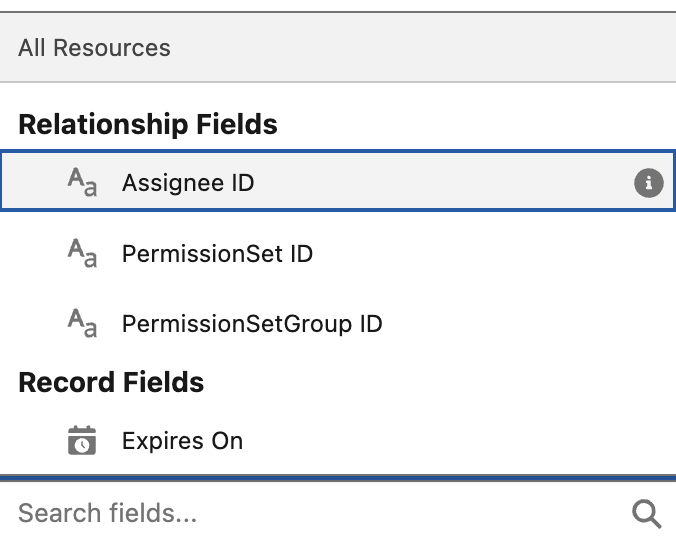The width and height of the screenshot is (676, 542).
Task: Pick the PermissionSetGroup ID label text
Action: (x=252, y=324)
